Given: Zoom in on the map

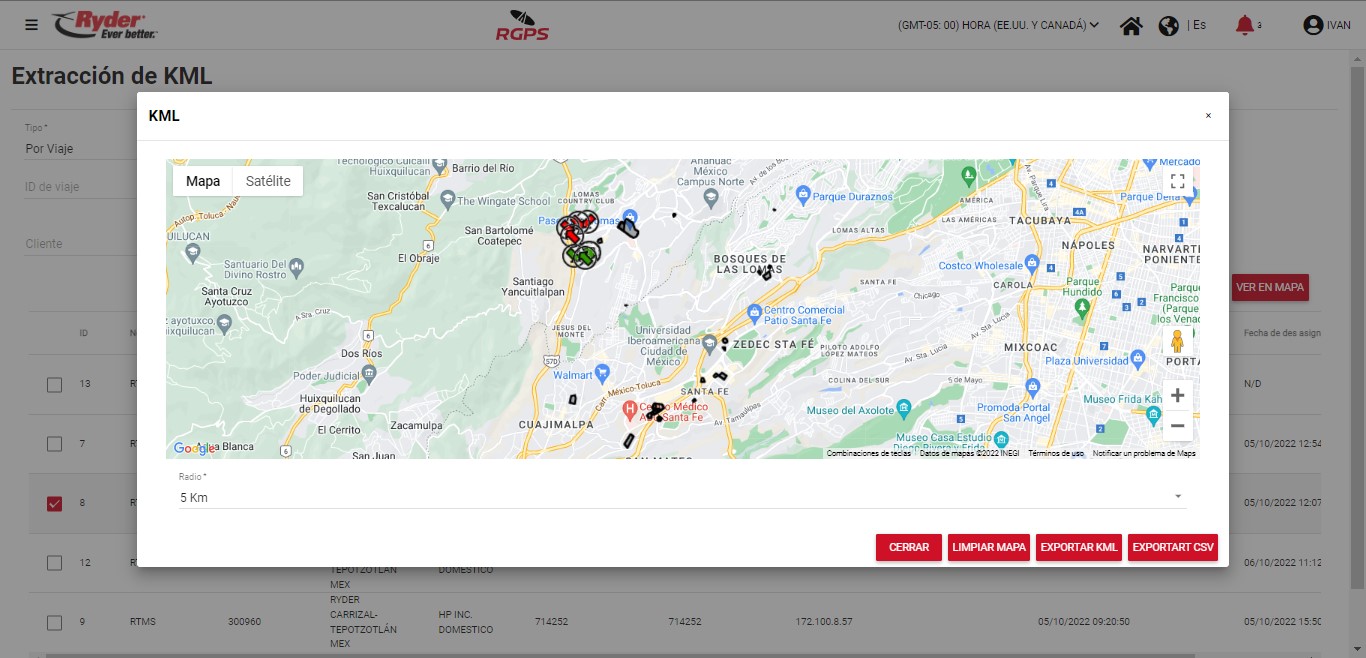Looking at the screenshot, I should [x=1177, y=395].
